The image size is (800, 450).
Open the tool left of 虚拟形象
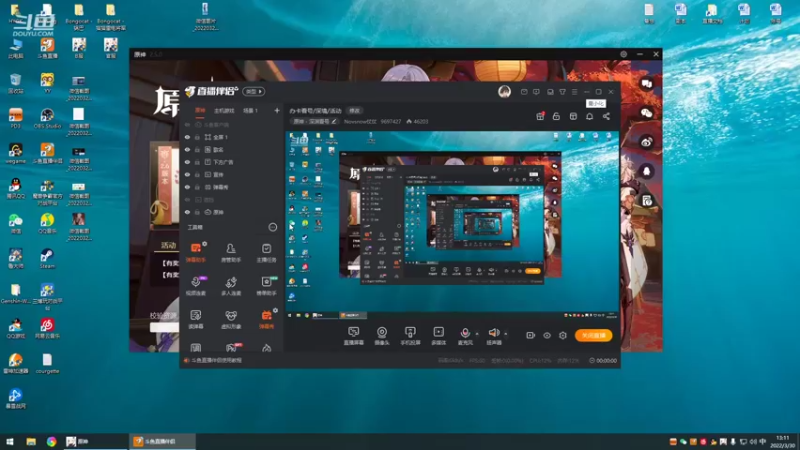point(195,319)
